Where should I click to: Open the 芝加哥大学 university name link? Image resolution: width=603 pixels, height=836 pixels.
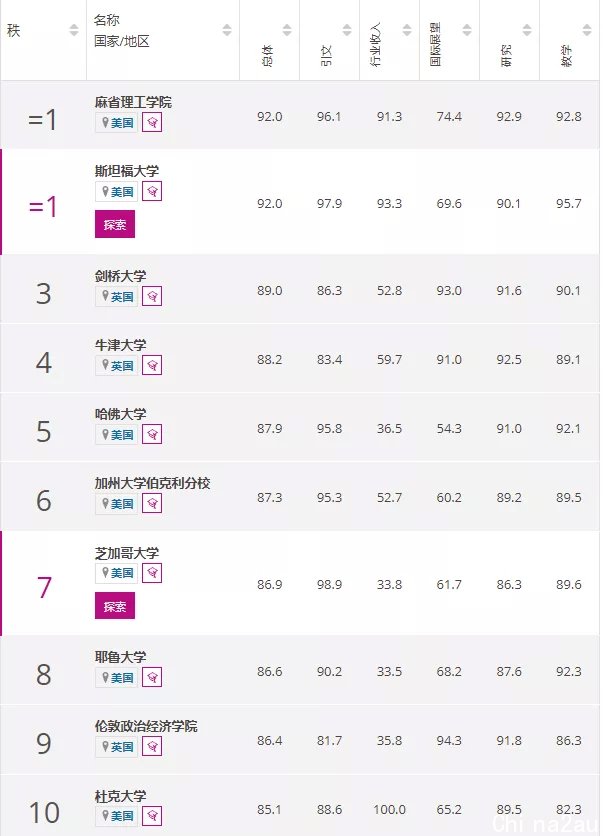pos(127,553)
